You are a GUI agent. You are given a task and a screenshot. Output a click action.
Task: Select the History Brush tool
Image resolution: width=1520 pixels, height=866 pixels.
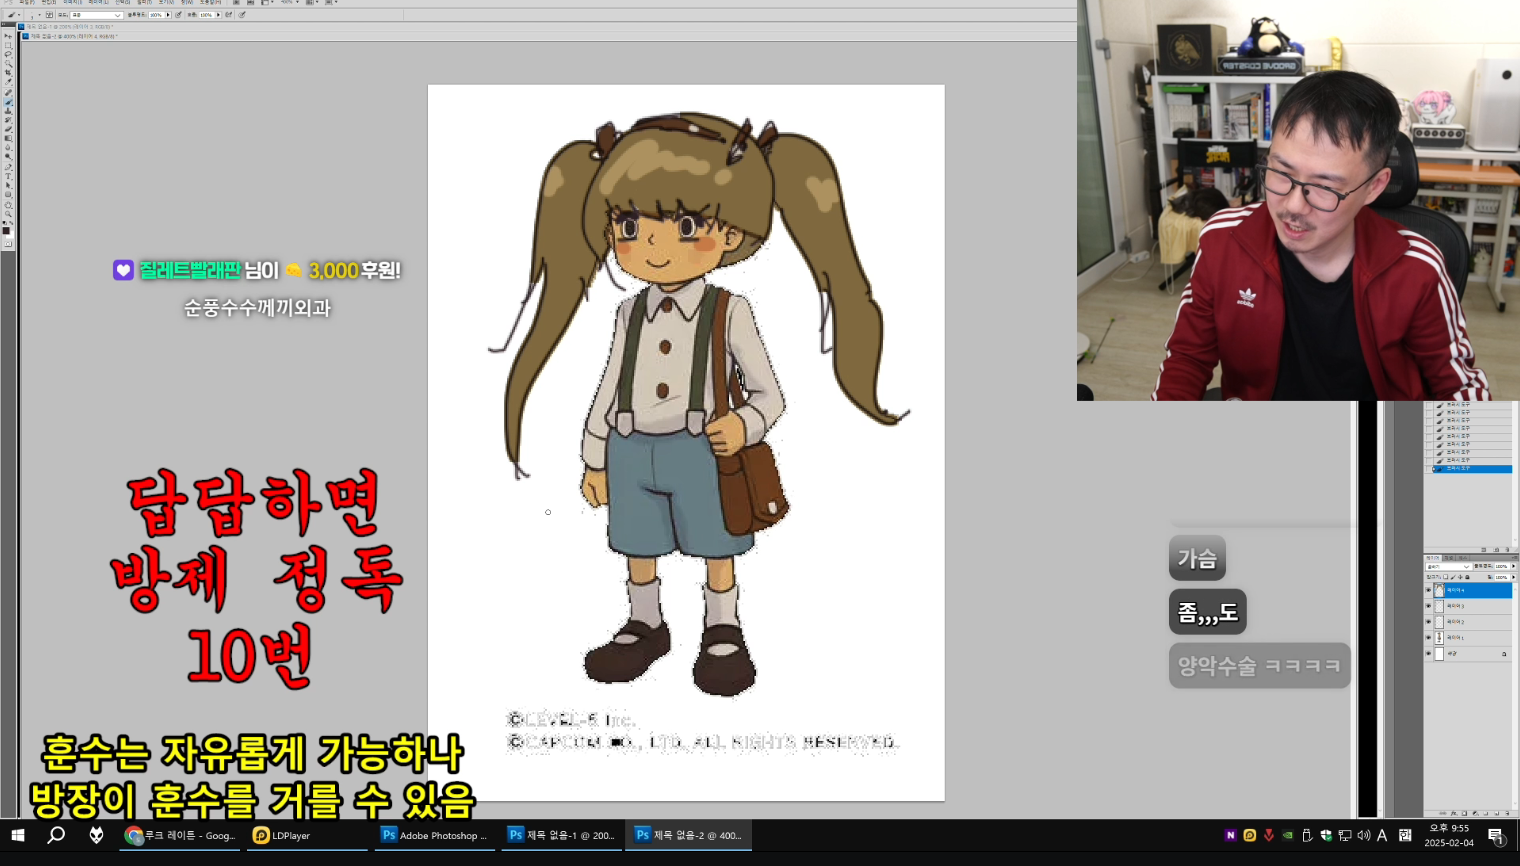point(8,120)
